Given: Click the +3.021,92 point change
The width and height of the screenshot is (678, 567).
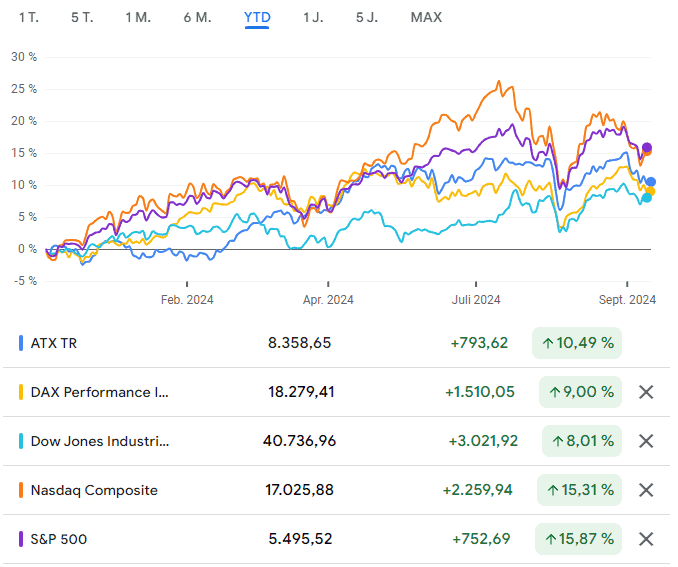Looking at the screenshot, I should tap(483, 441).
